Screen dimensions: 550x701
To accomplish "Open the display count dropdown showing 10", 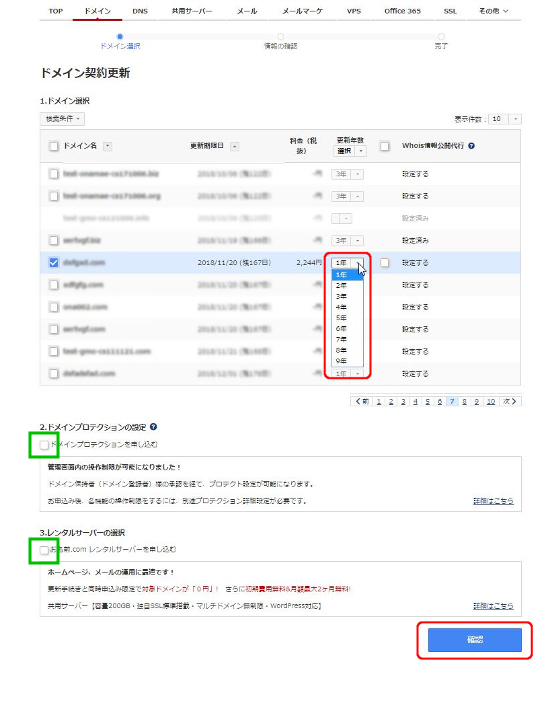I will (x=505, y=119).
